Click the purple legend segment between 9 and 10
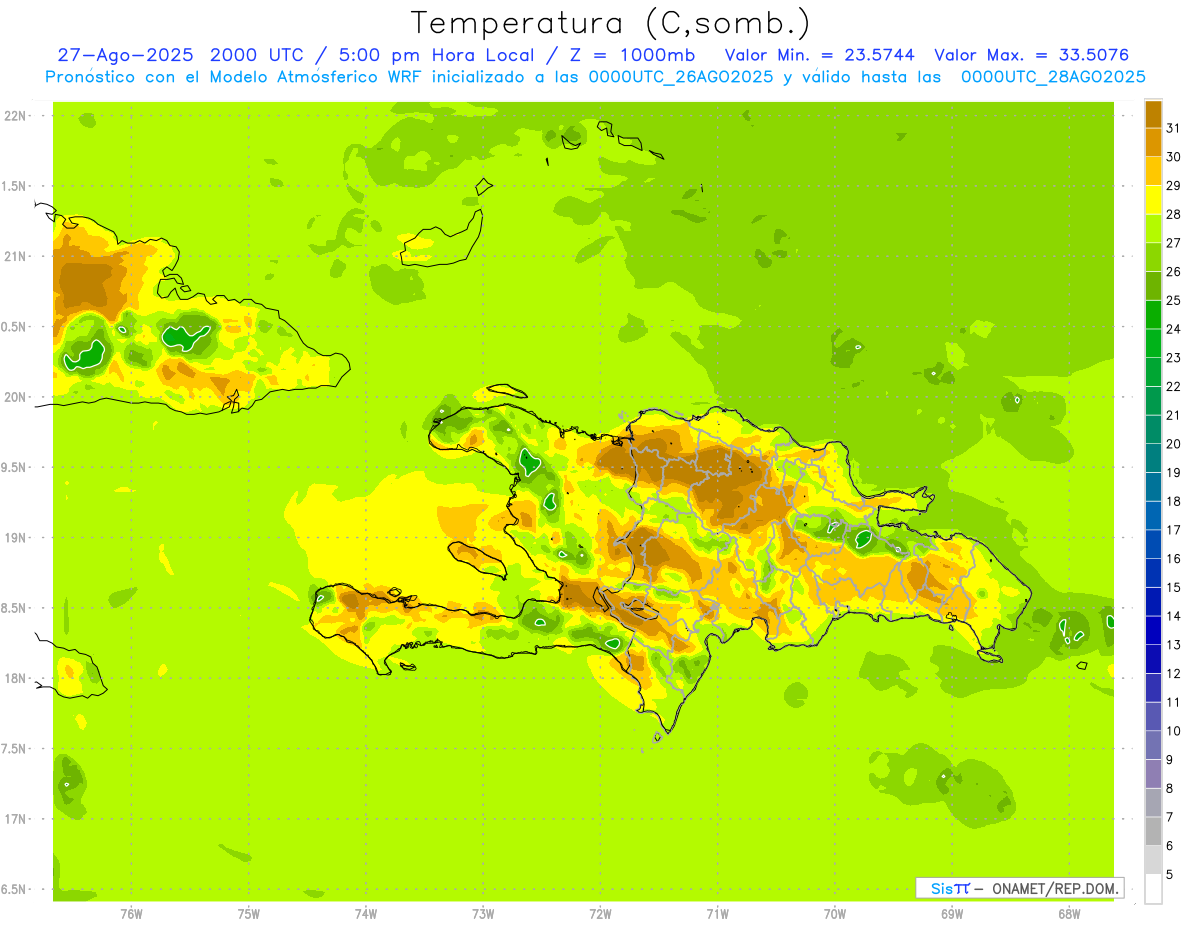The width and height of the screenshot is (1200, 927). pyautogui.click(x=1153, y=745)
